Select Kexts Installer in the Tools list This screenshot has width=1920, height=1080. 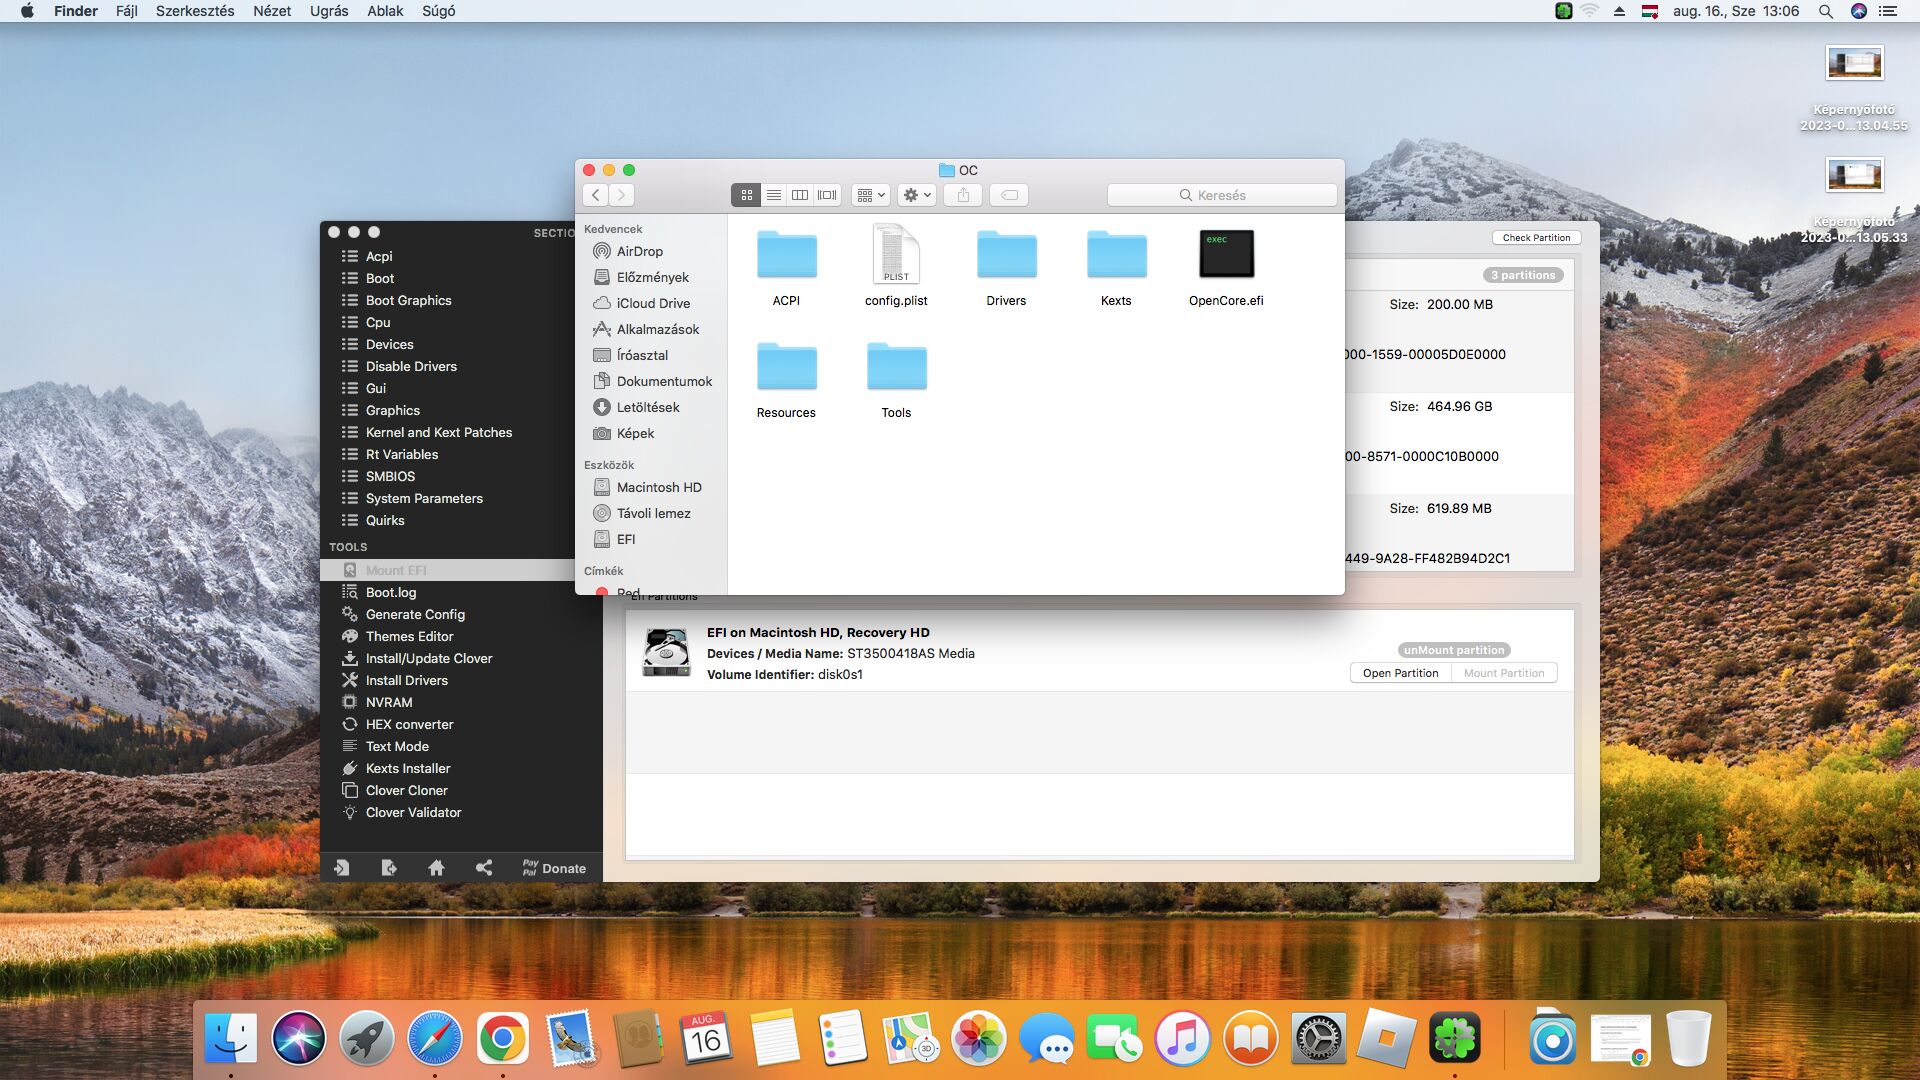[x=408, y=768]
